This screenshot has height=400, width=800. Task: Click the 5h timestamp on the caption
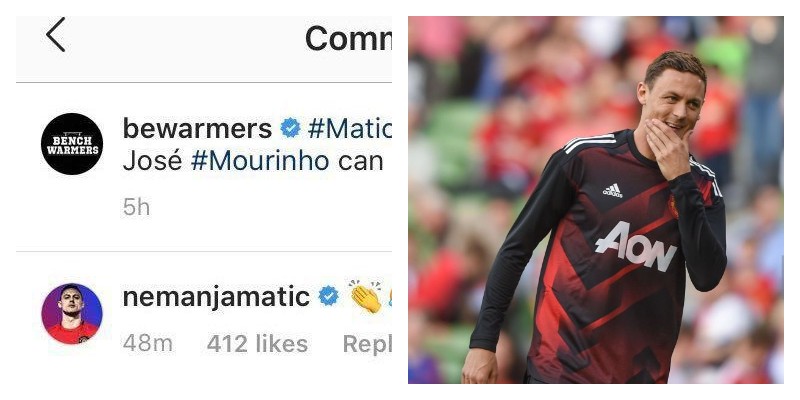(136, 208)
